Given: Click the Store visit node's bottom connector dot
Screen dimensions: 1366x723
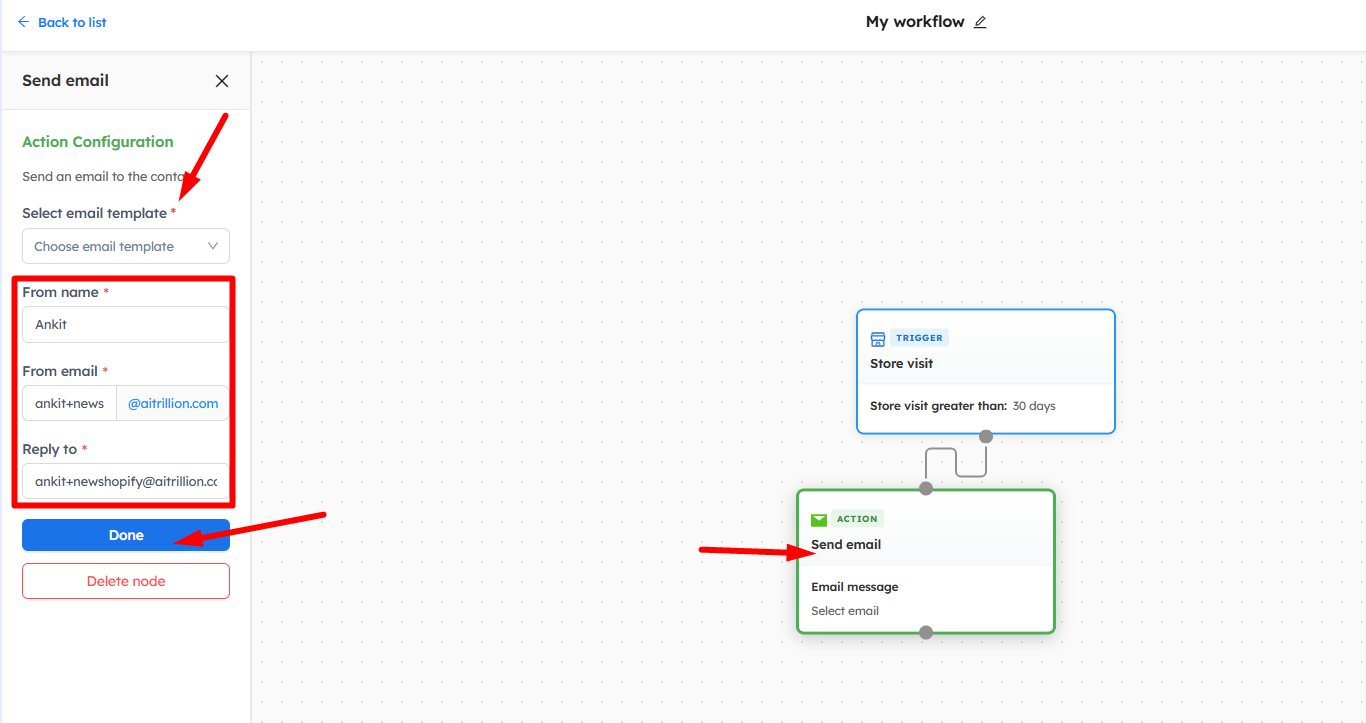Looking at the screenshot, I should (986, 436).
